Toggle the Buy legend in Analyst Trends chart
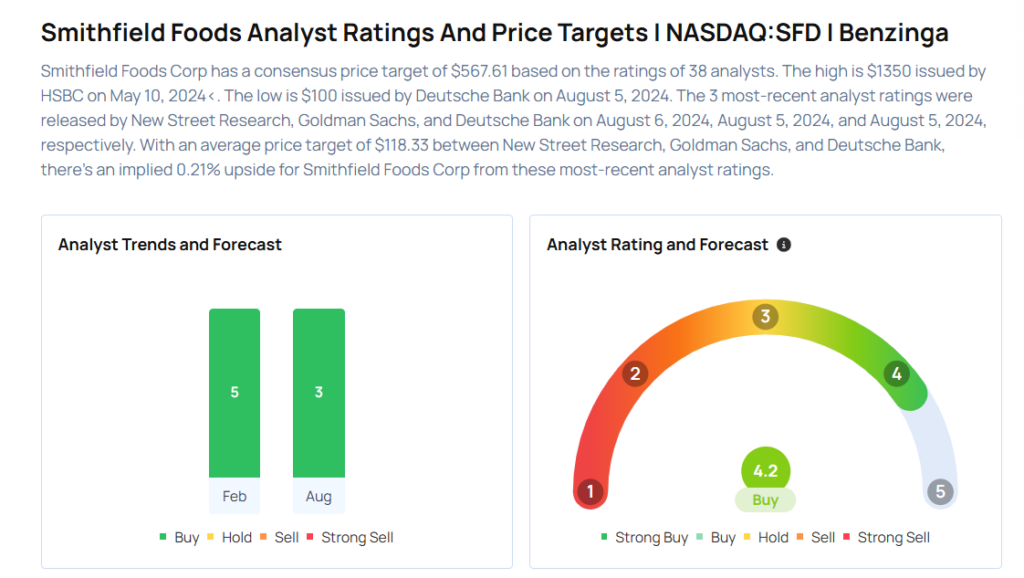Screen dimensions: 1024x578 179,537
